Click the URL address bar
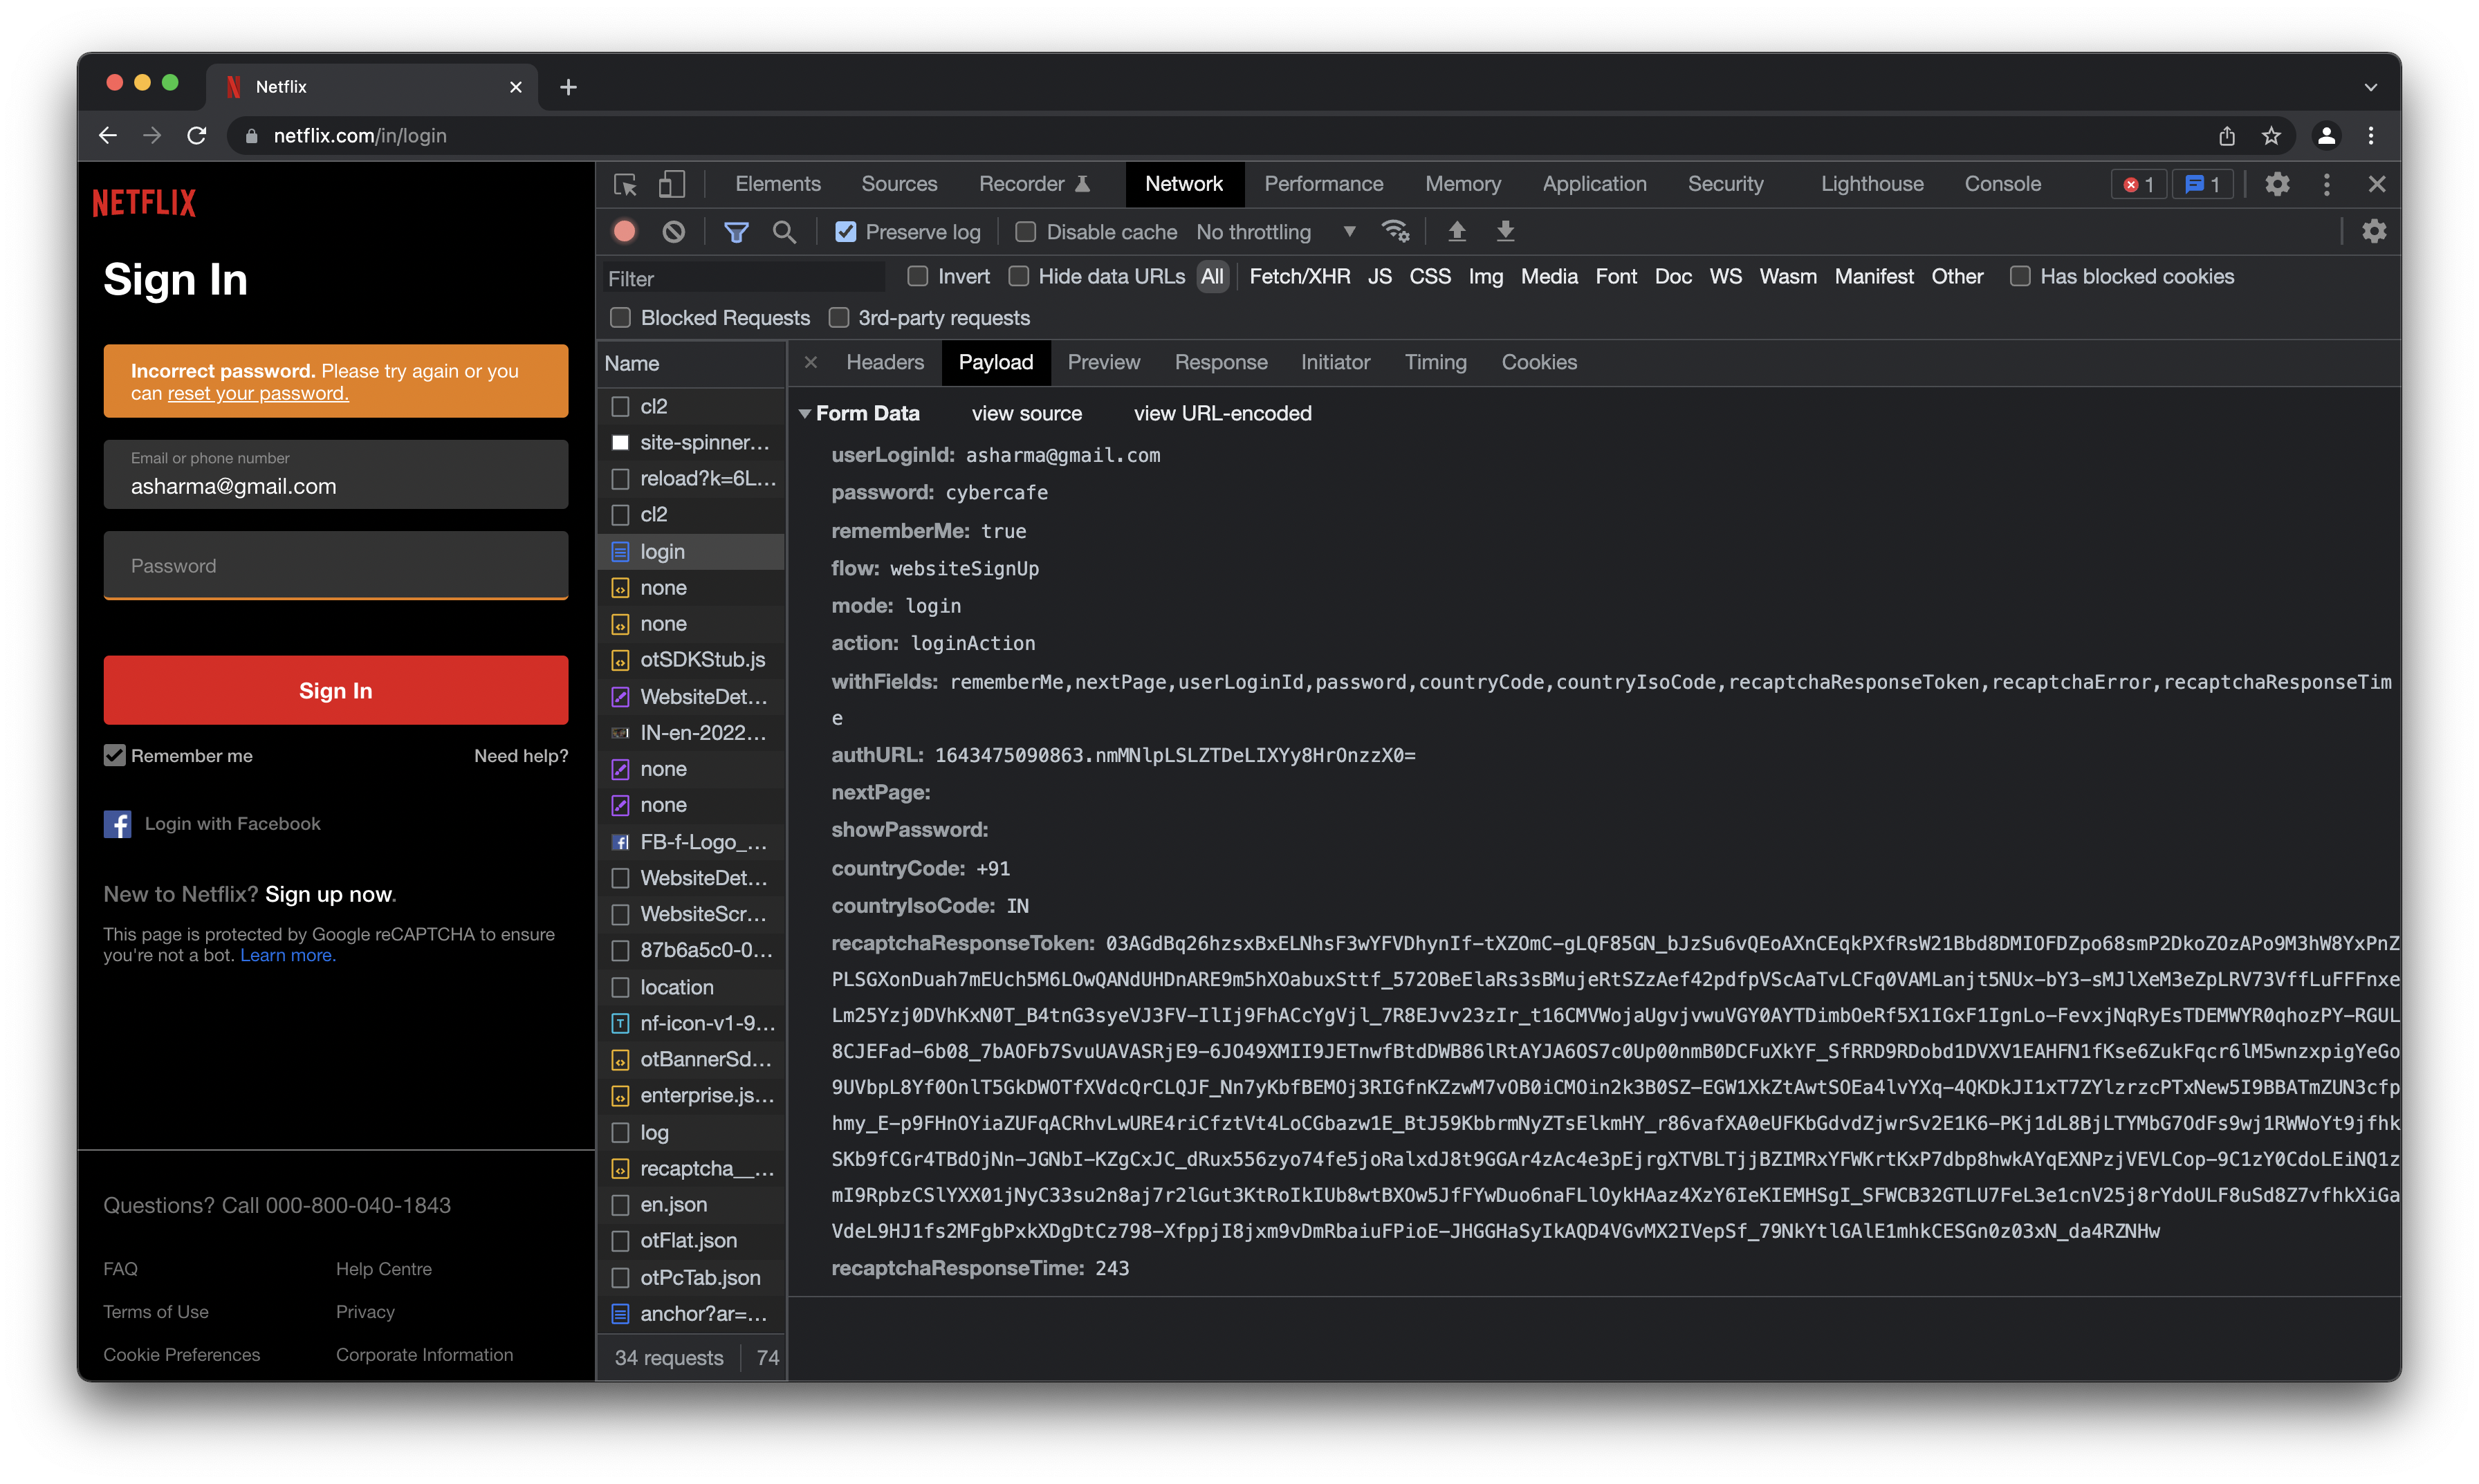This screenshot has width=2479, height=1484. coord(1200,135)
